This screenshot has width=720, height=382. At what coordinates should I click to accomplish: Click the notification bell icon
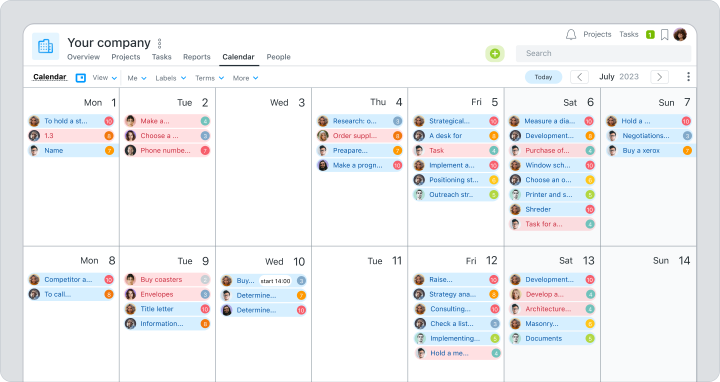click(x=571, y=34)
